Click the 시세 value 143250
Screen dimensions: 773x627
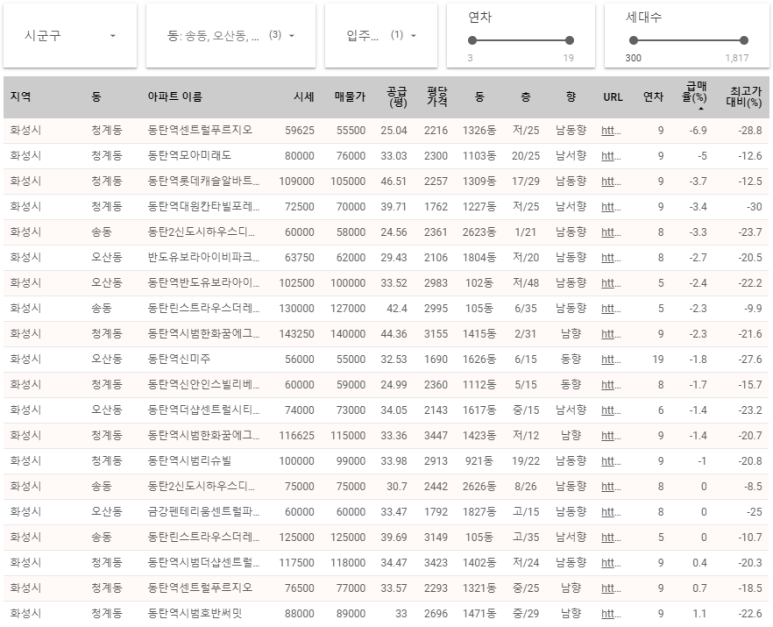(297, 334)
